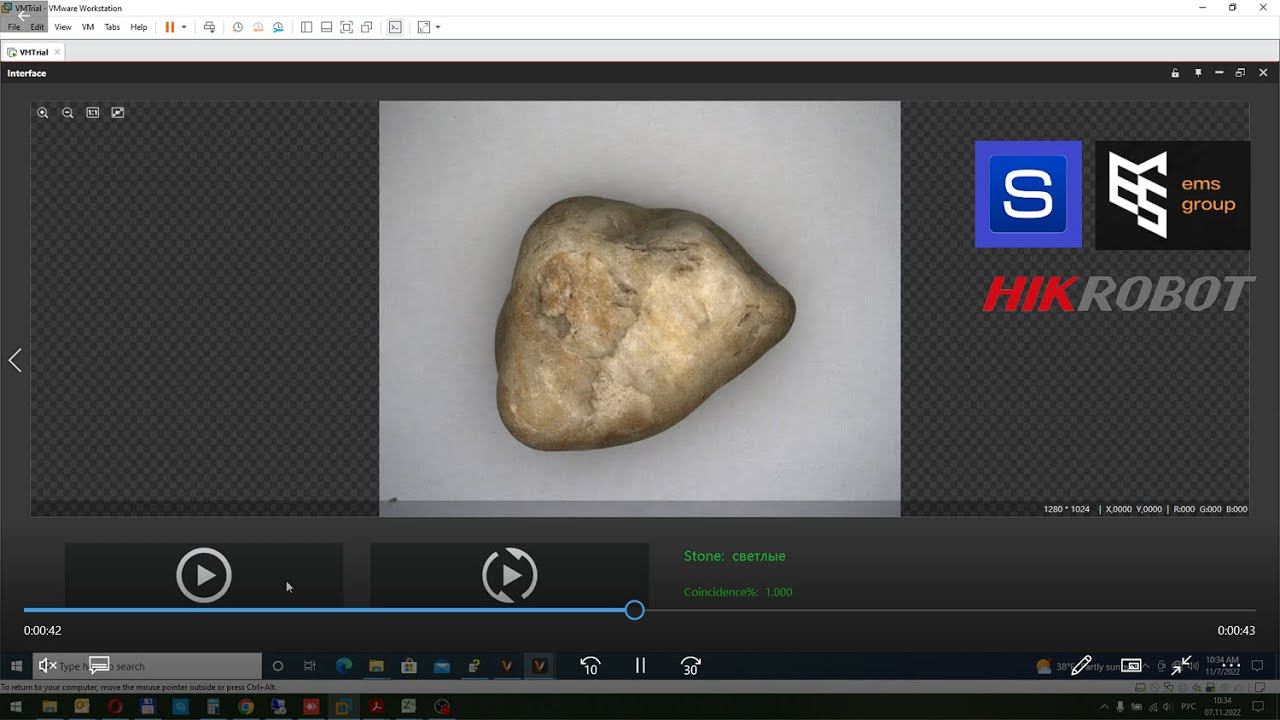Toggle the interface lock icon

point(1176,73)
